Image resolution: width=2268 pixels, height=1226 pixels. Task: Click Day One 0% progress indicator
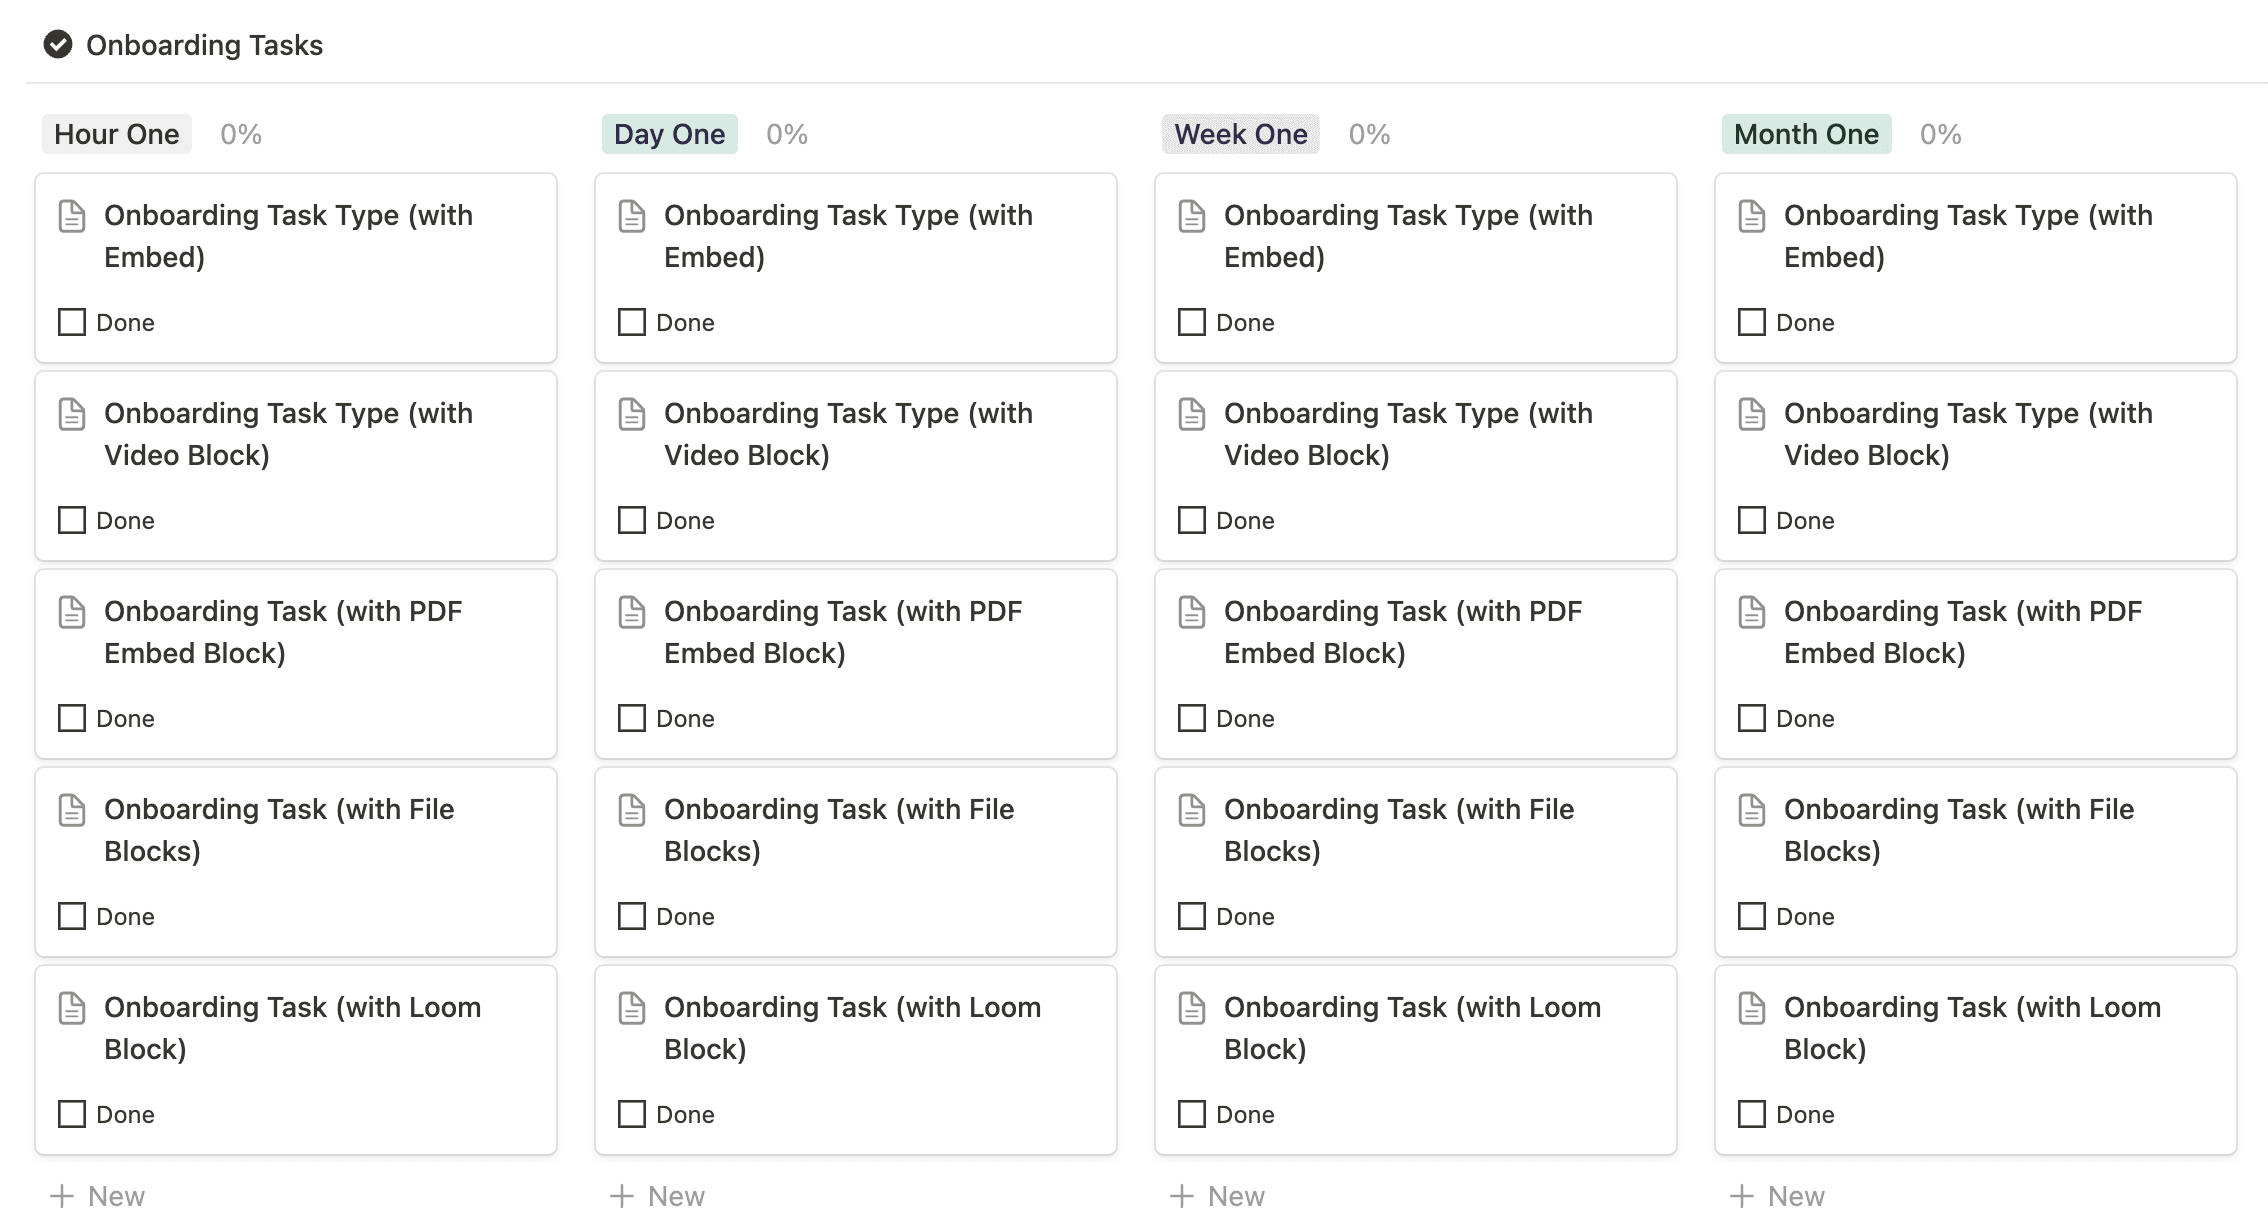787,134
